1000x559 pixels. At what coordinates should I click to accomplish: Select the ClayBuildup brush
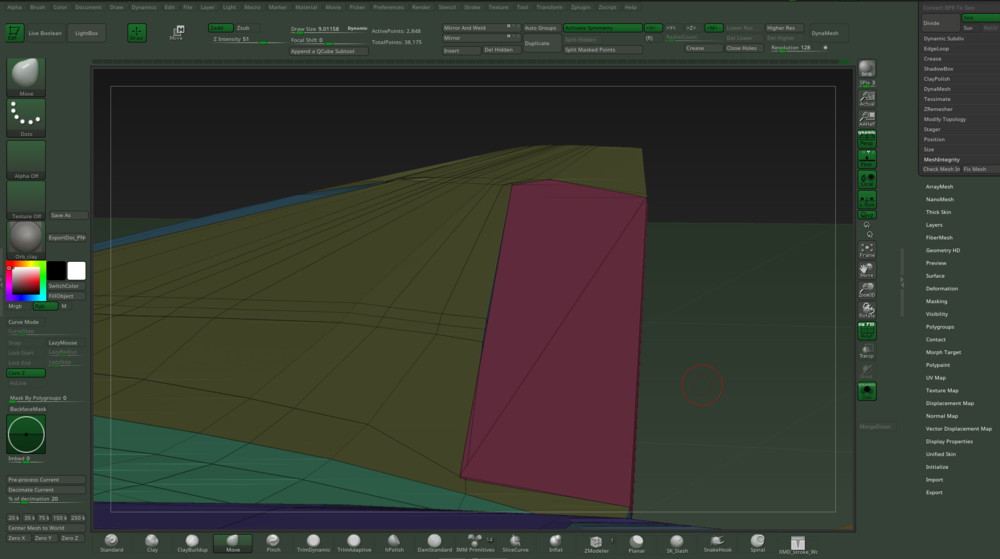tap(192, 543)
